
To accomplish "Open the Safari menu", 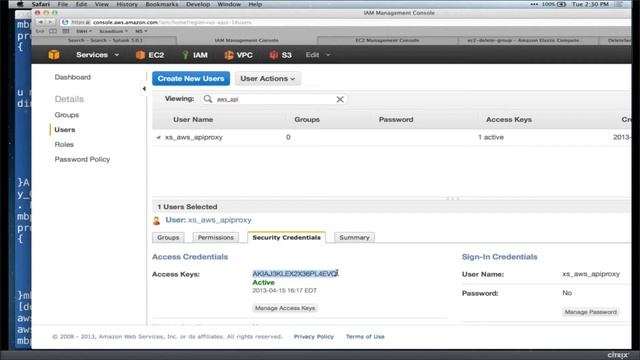I will 41,4.
